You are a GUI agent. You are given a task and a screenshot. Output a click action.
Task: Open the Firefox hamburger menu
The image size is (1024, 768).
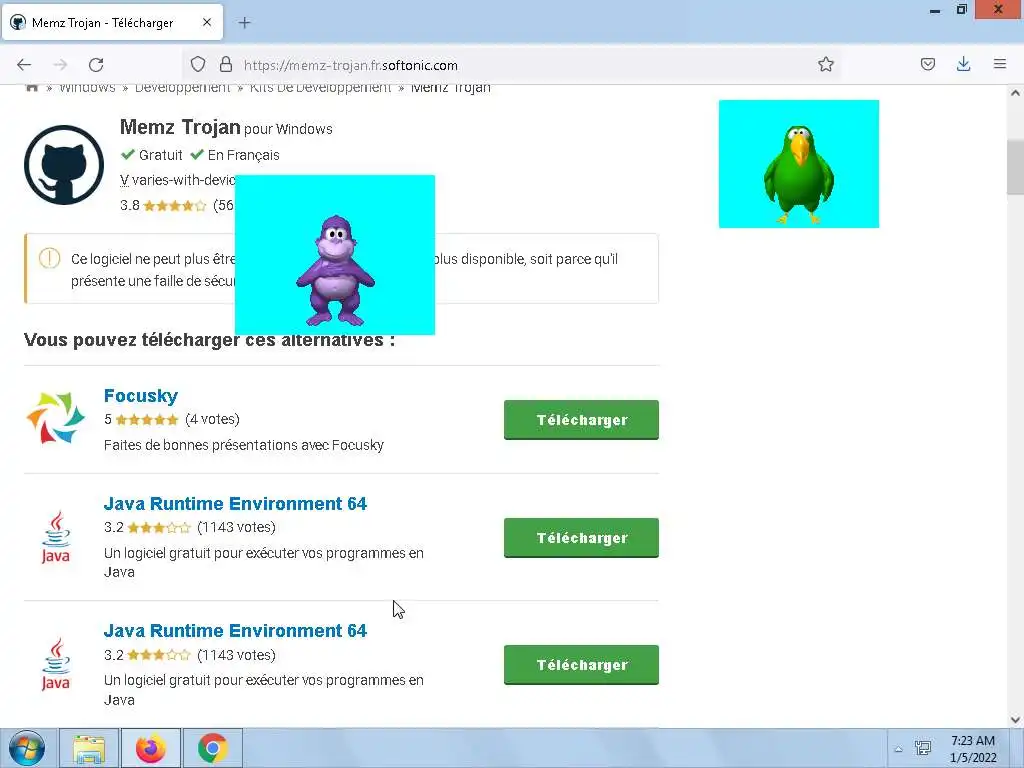999,64
